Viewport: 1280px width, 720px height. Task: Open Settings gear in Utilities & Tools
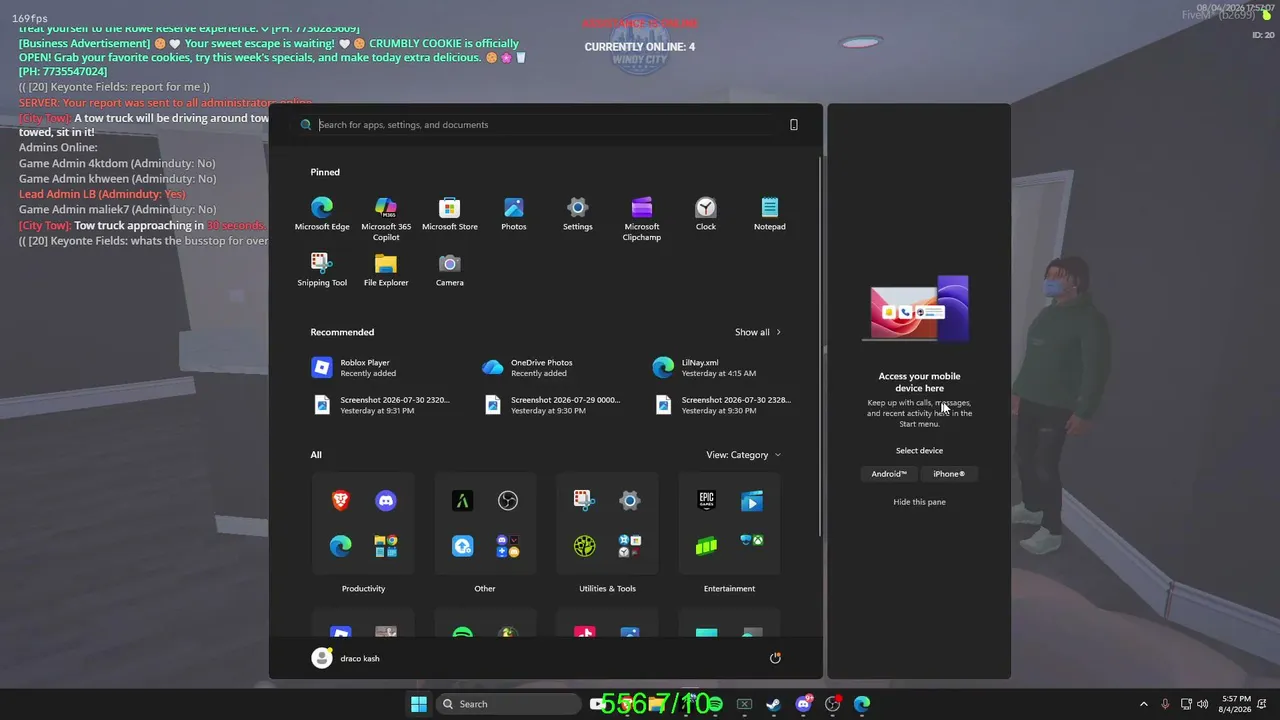pos(629,501)
